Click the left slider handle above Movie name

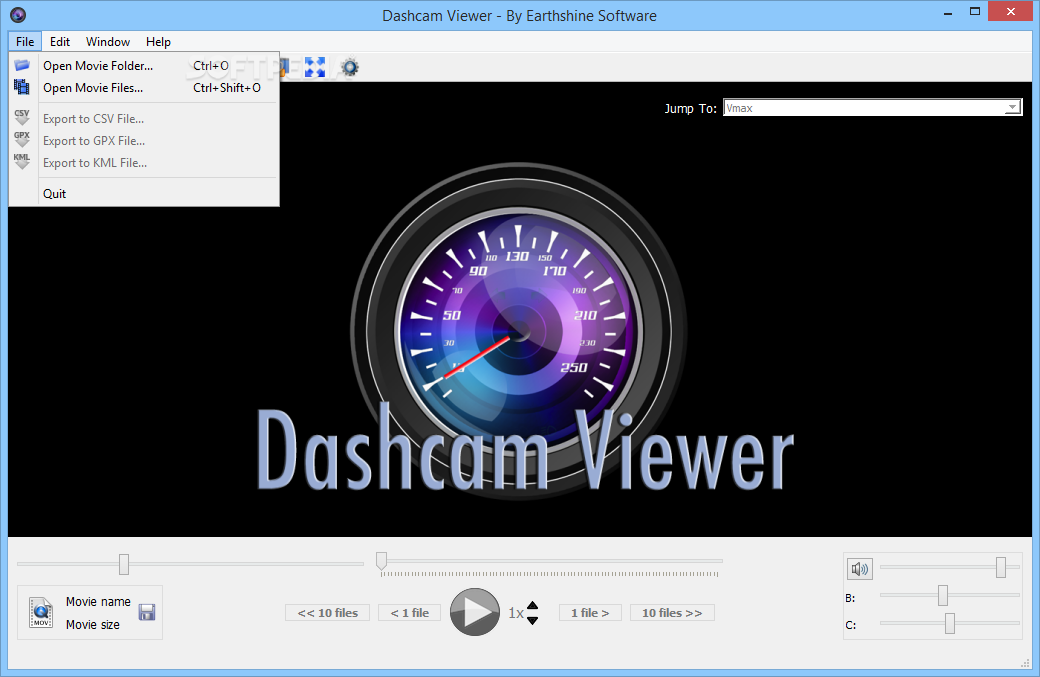pyautogui.click(x=124, y=564)
